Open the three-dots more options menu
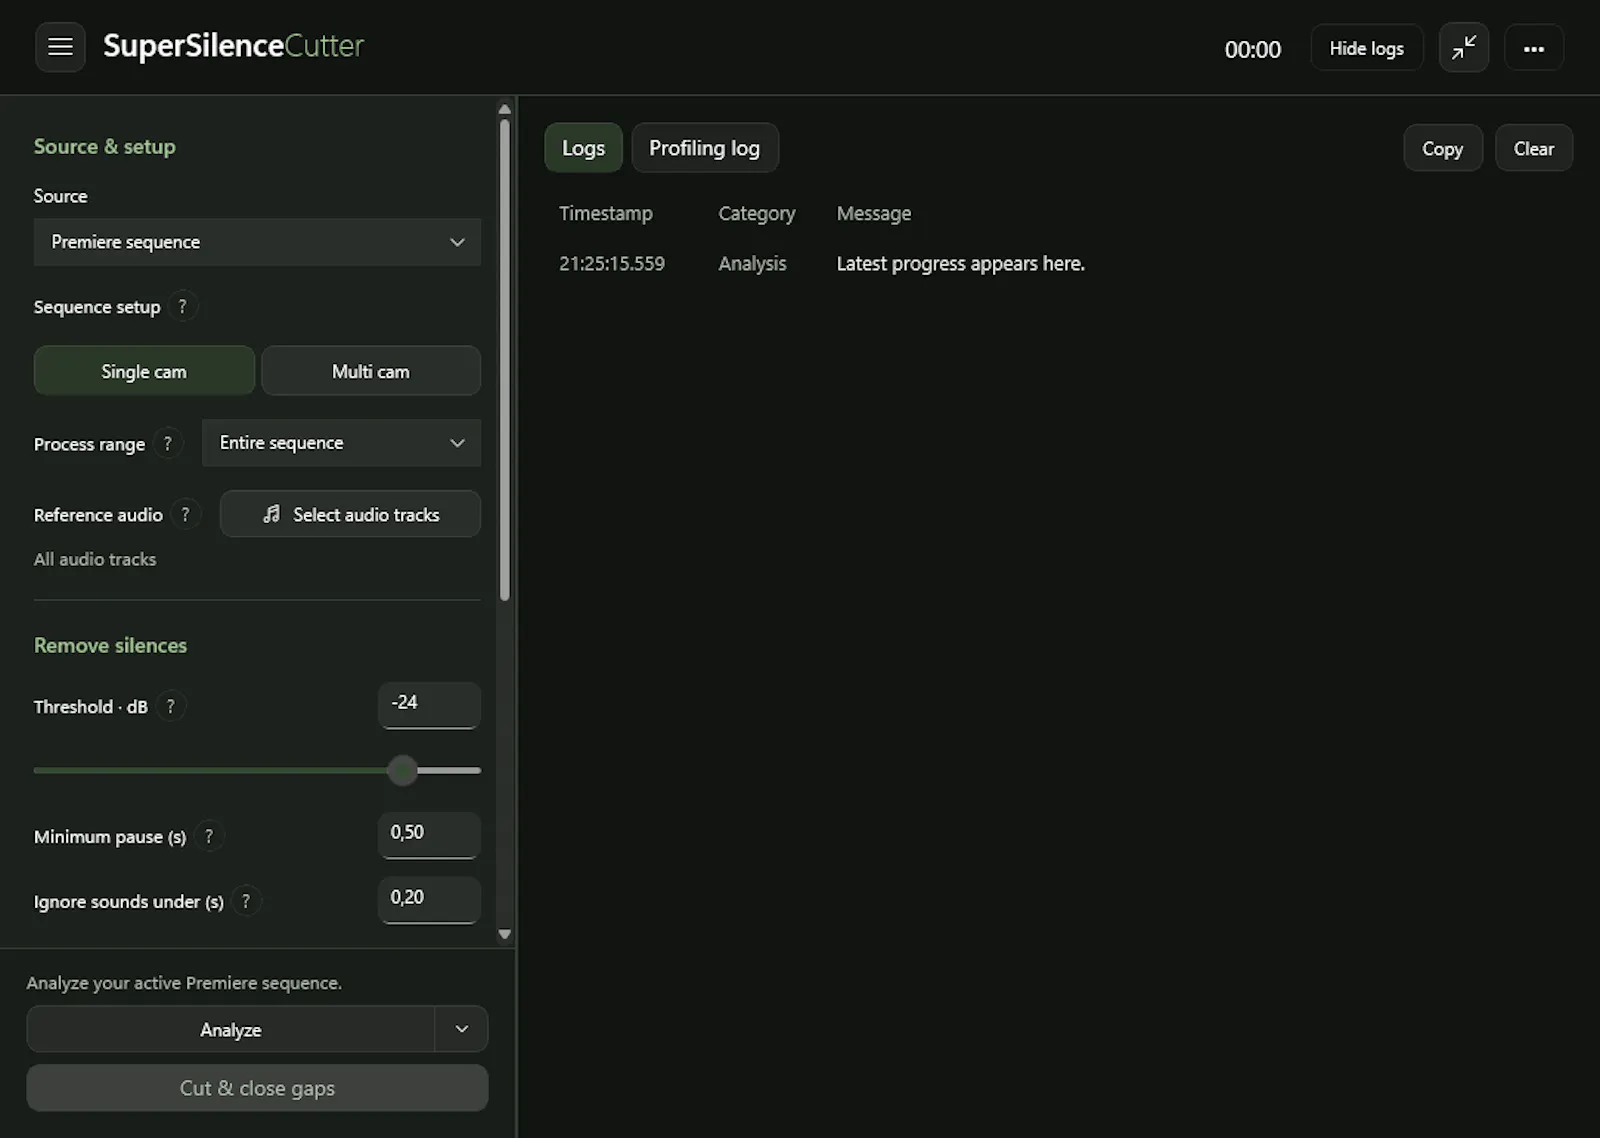The width and height of the screenshot is (1600, 1138). tap(1534, 48)
